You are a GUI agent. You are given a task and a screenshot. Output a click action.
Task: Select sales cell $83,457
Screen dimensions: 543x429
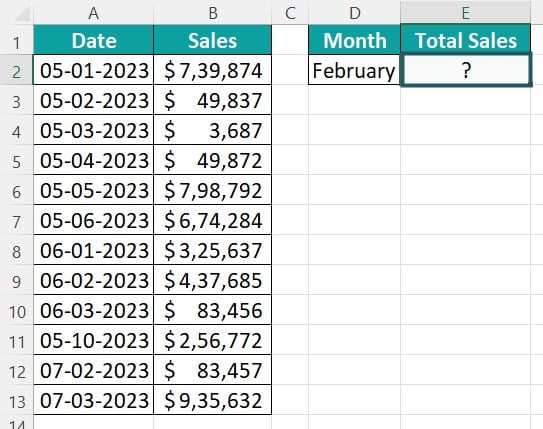tap(213, 369)
